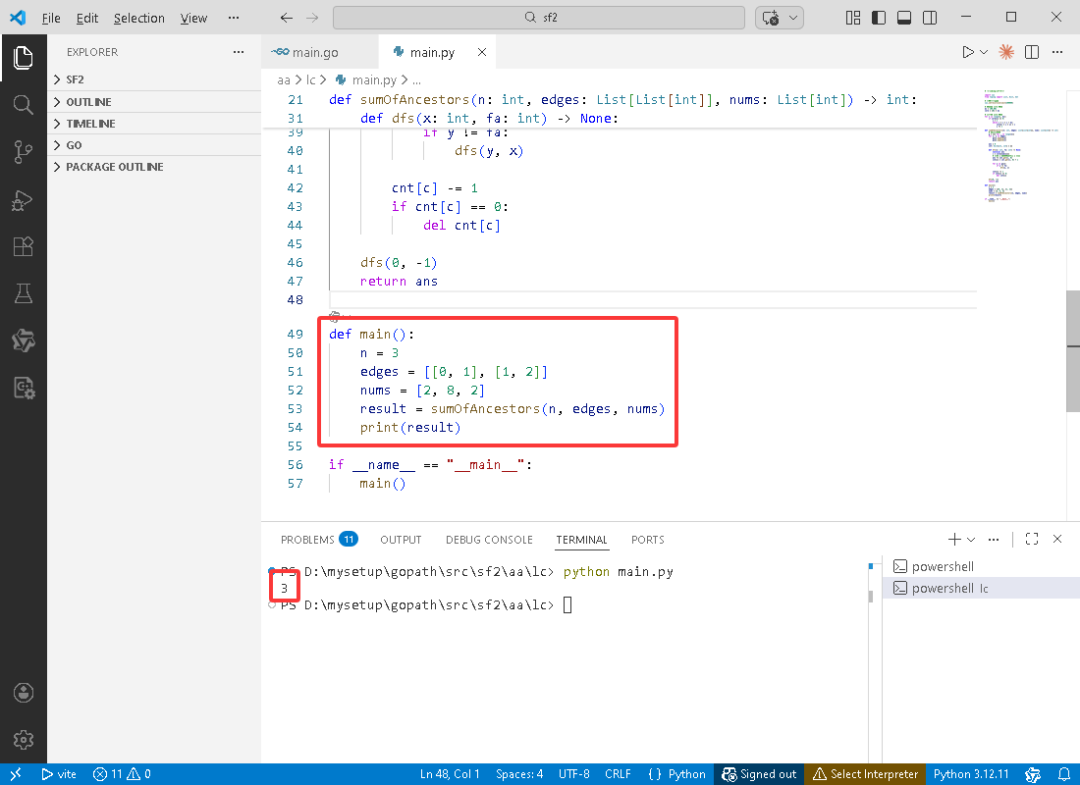This screenshot has width=1080, height=785.
Task: Close the main.py editor tab
Action: pyautogui.click(x=482, y=52)
